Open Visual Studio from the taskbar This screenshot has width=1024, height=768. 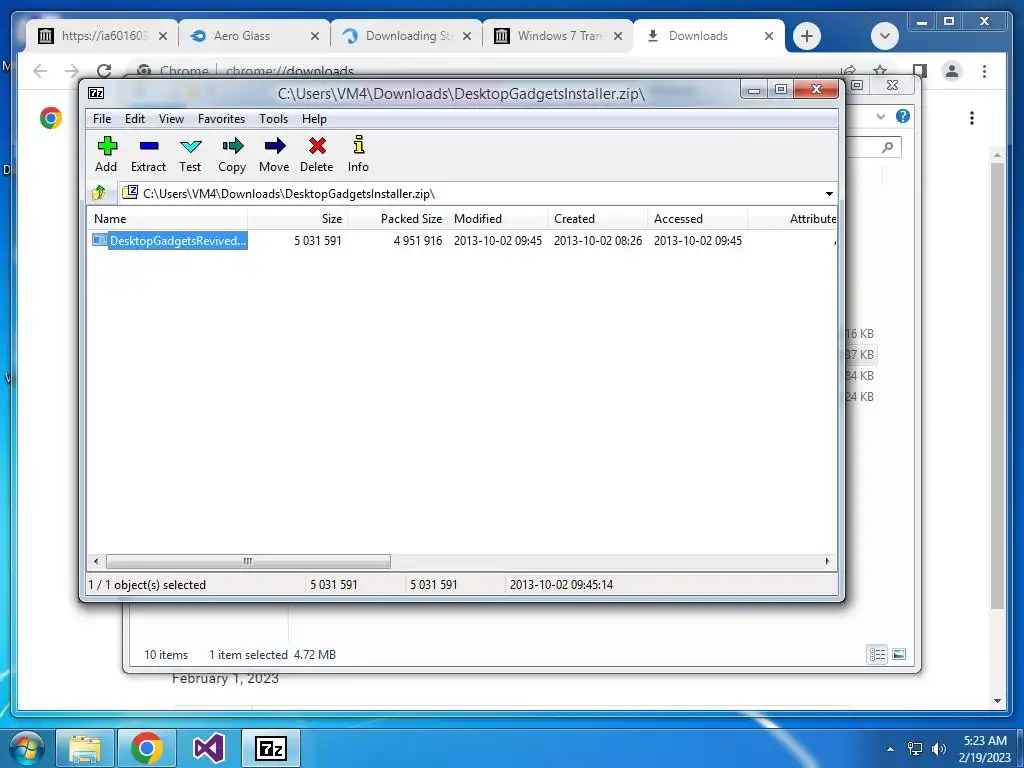tap(208, 748)
